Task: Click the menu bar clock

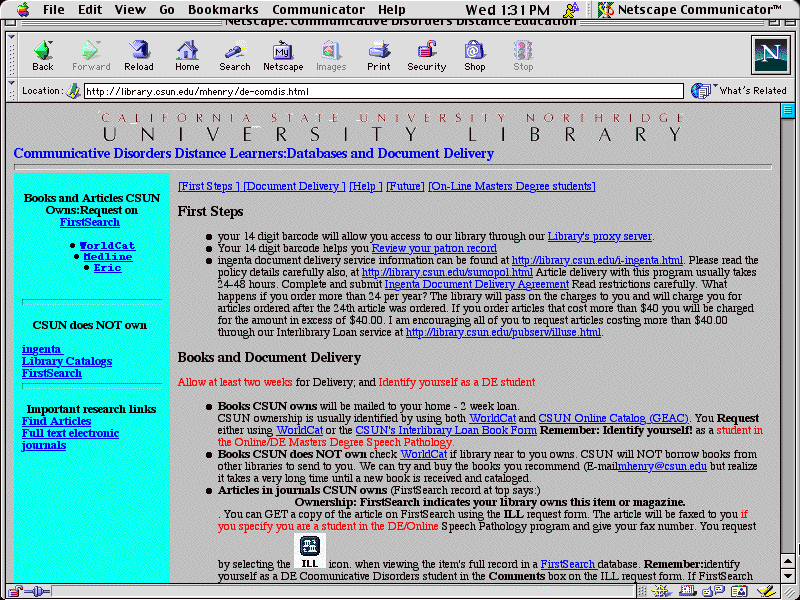Action: 508,9
